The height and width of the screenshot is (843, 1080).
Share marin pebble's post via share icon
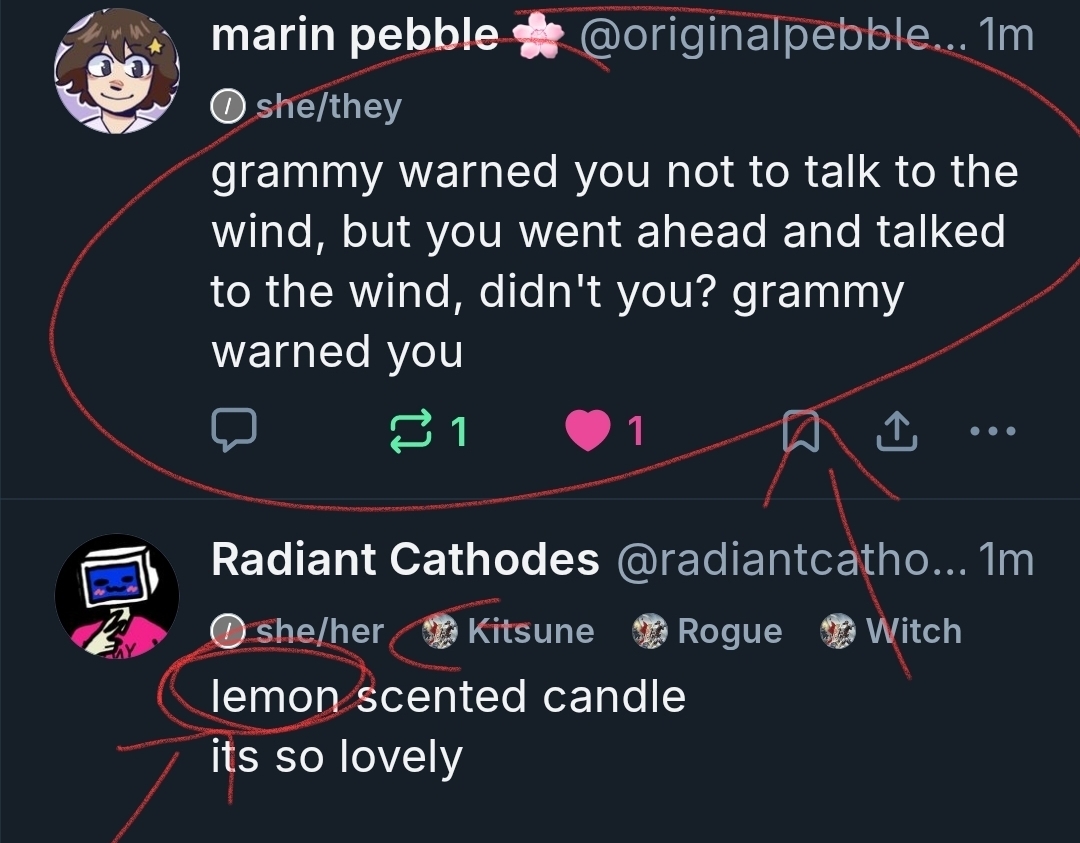tap(897, 431)
